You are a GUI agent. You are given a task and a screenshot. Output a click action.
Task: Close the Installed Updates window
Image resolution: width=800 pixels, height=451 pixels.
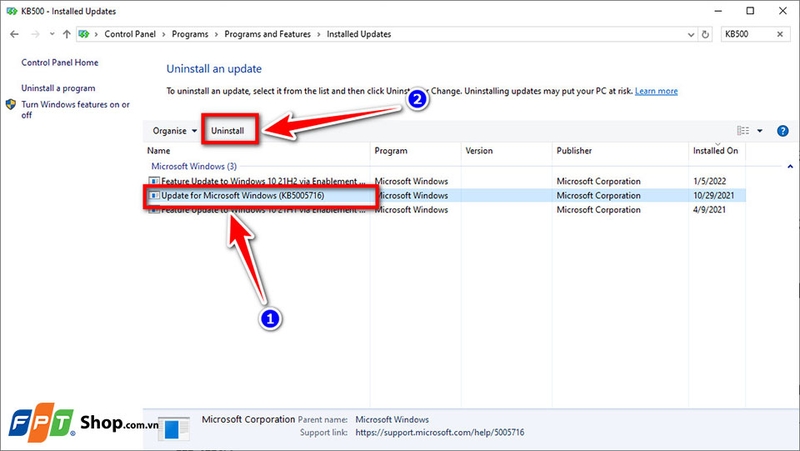(783, 11)
